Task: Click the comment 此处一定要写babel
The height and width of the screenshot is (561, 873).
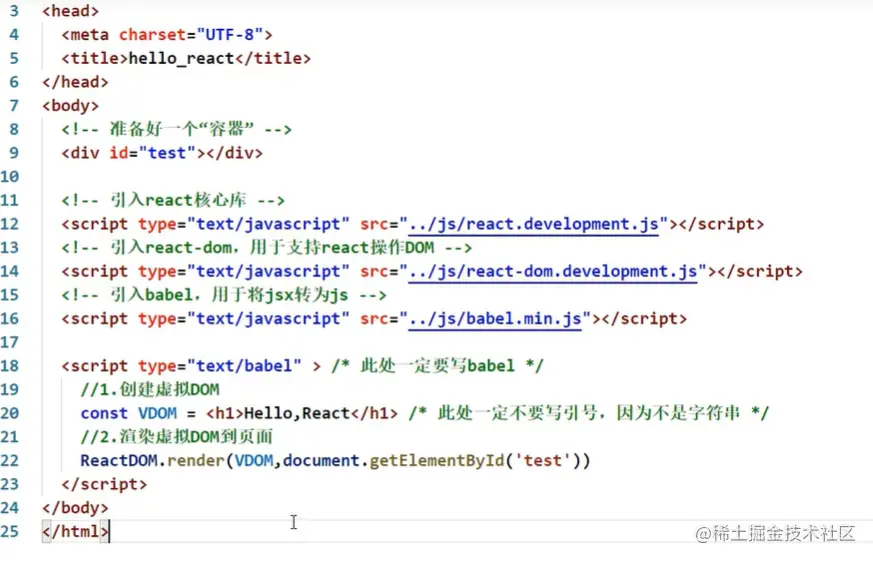Action: click(438, 366)
